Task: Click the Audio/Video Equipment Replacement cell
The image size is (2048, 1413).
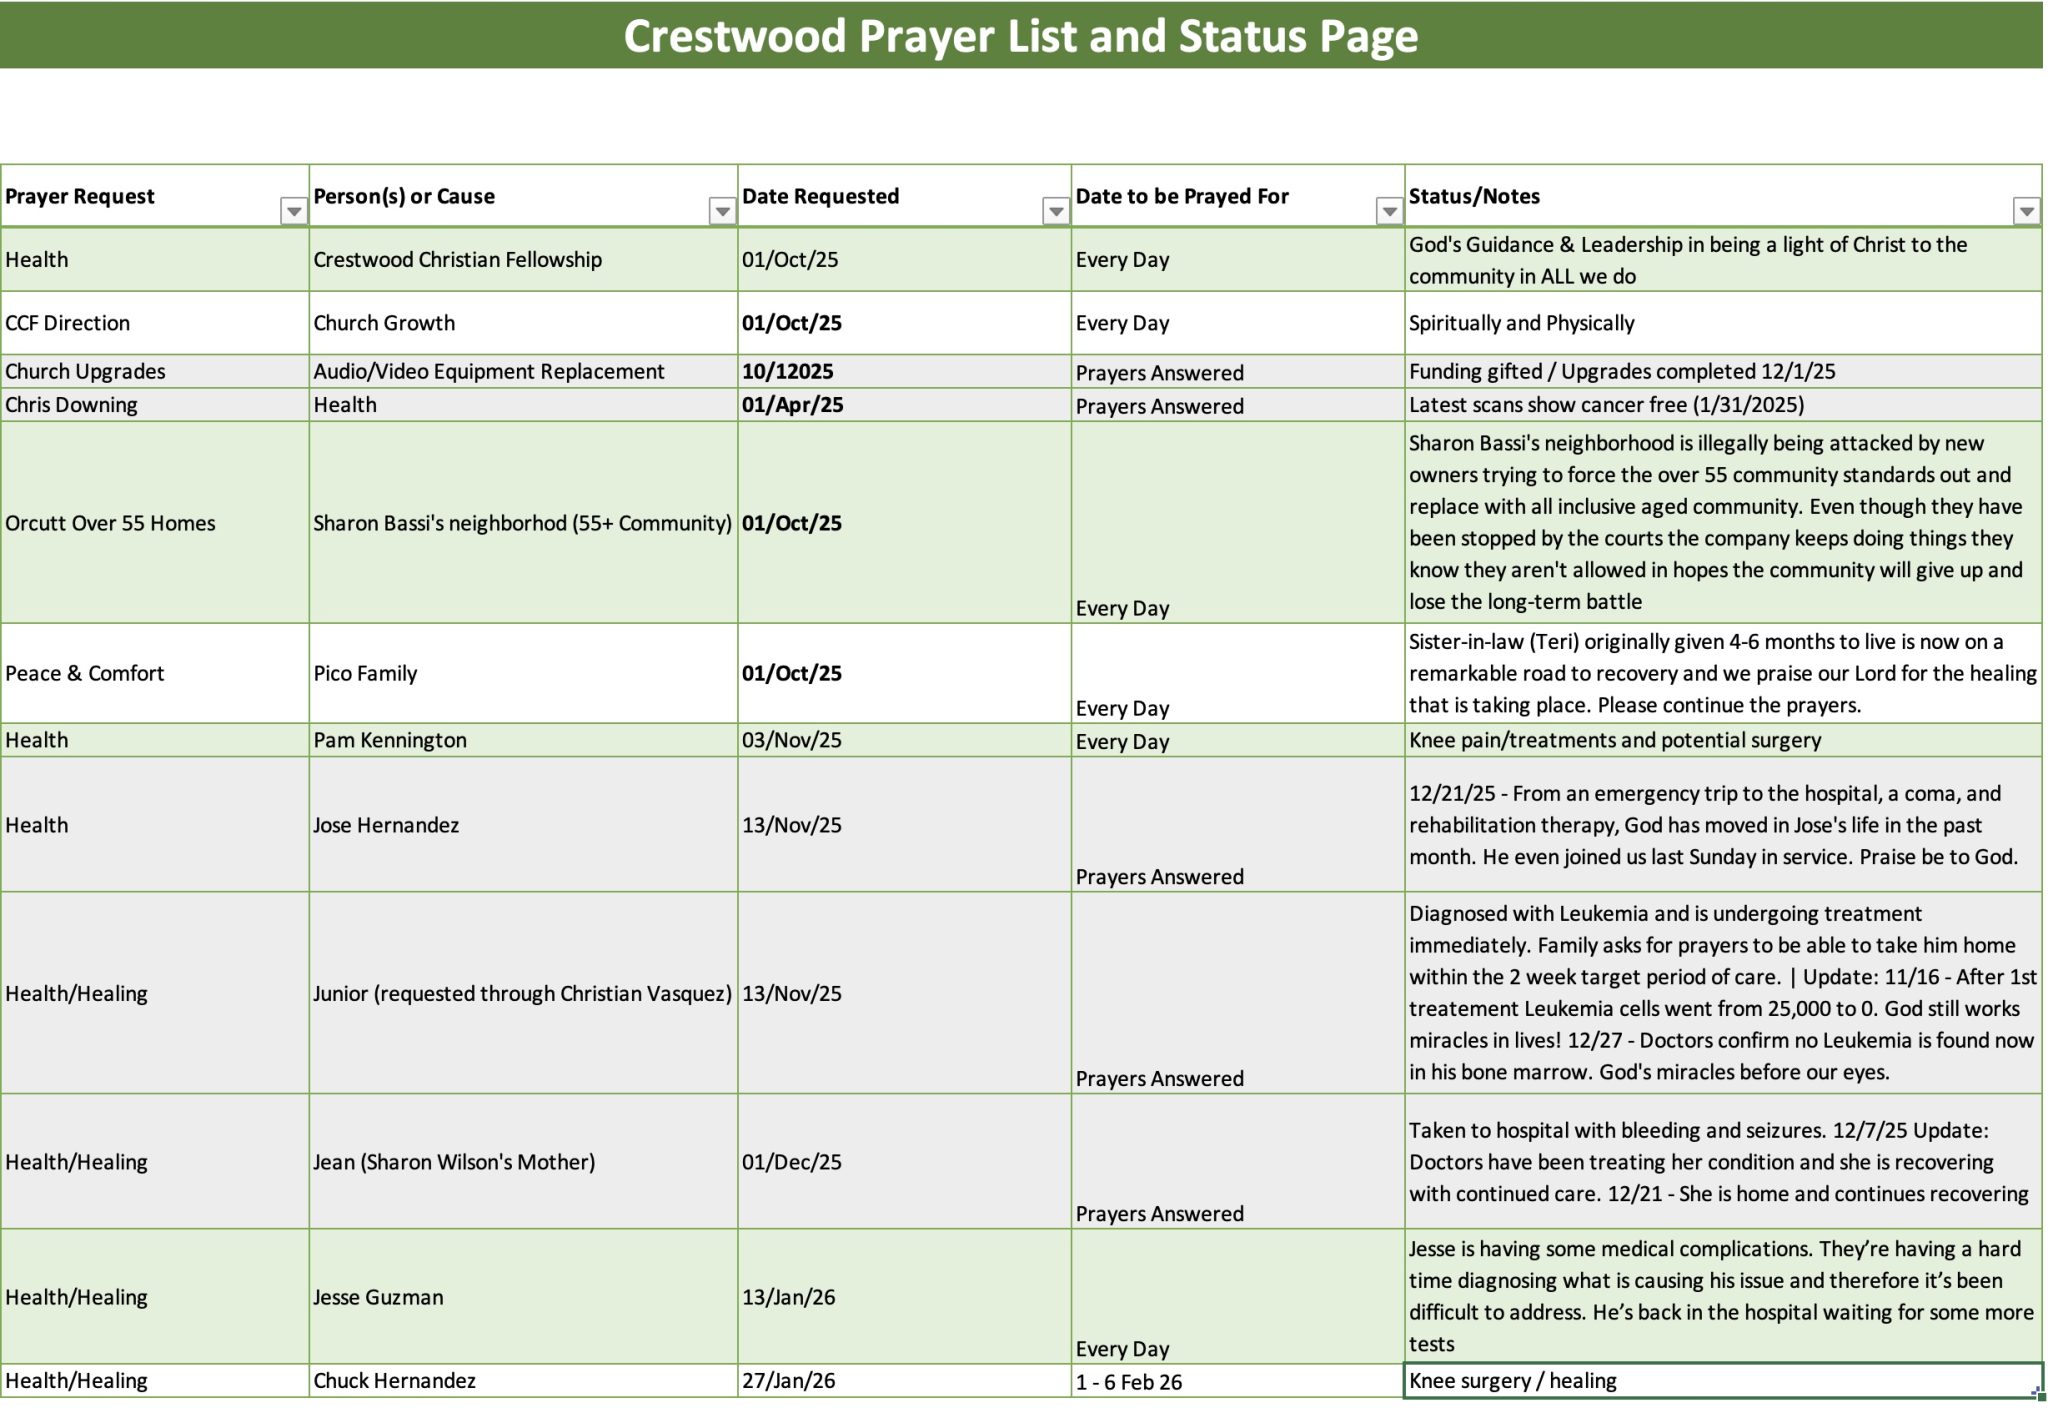Action: click(x=488, y=372)
